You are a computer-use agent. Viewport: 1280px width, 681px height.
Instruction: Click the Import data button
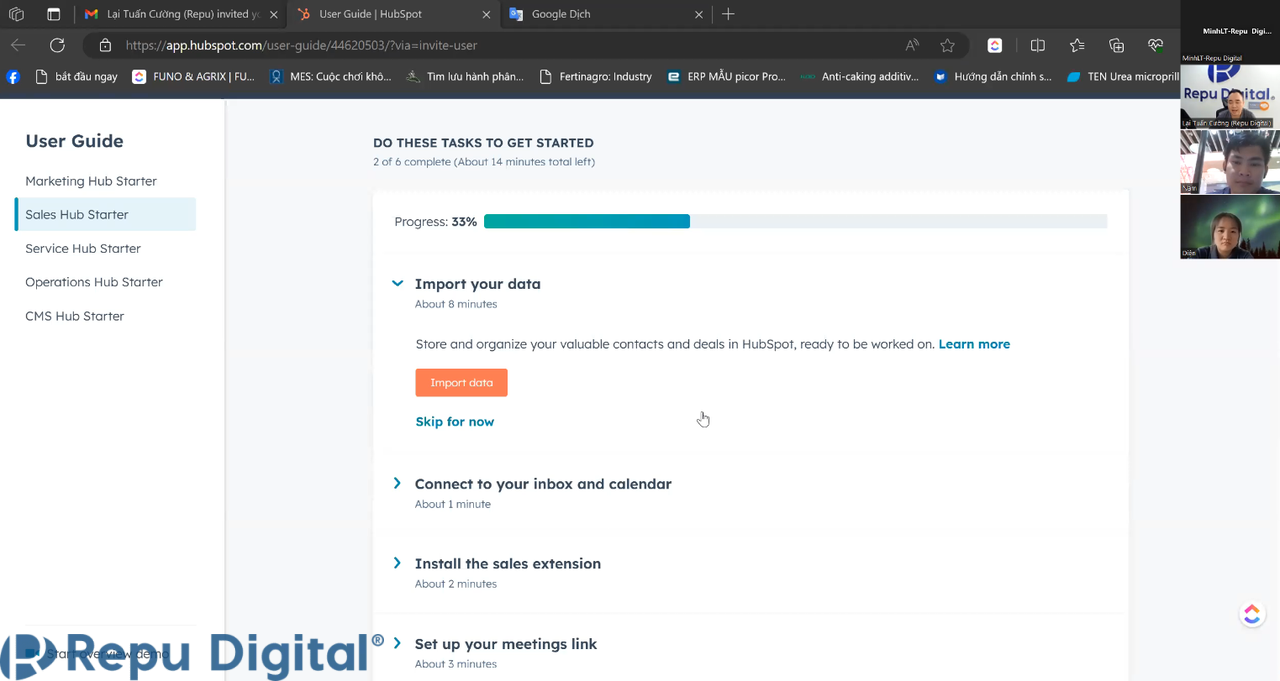[x=461, y=382]
